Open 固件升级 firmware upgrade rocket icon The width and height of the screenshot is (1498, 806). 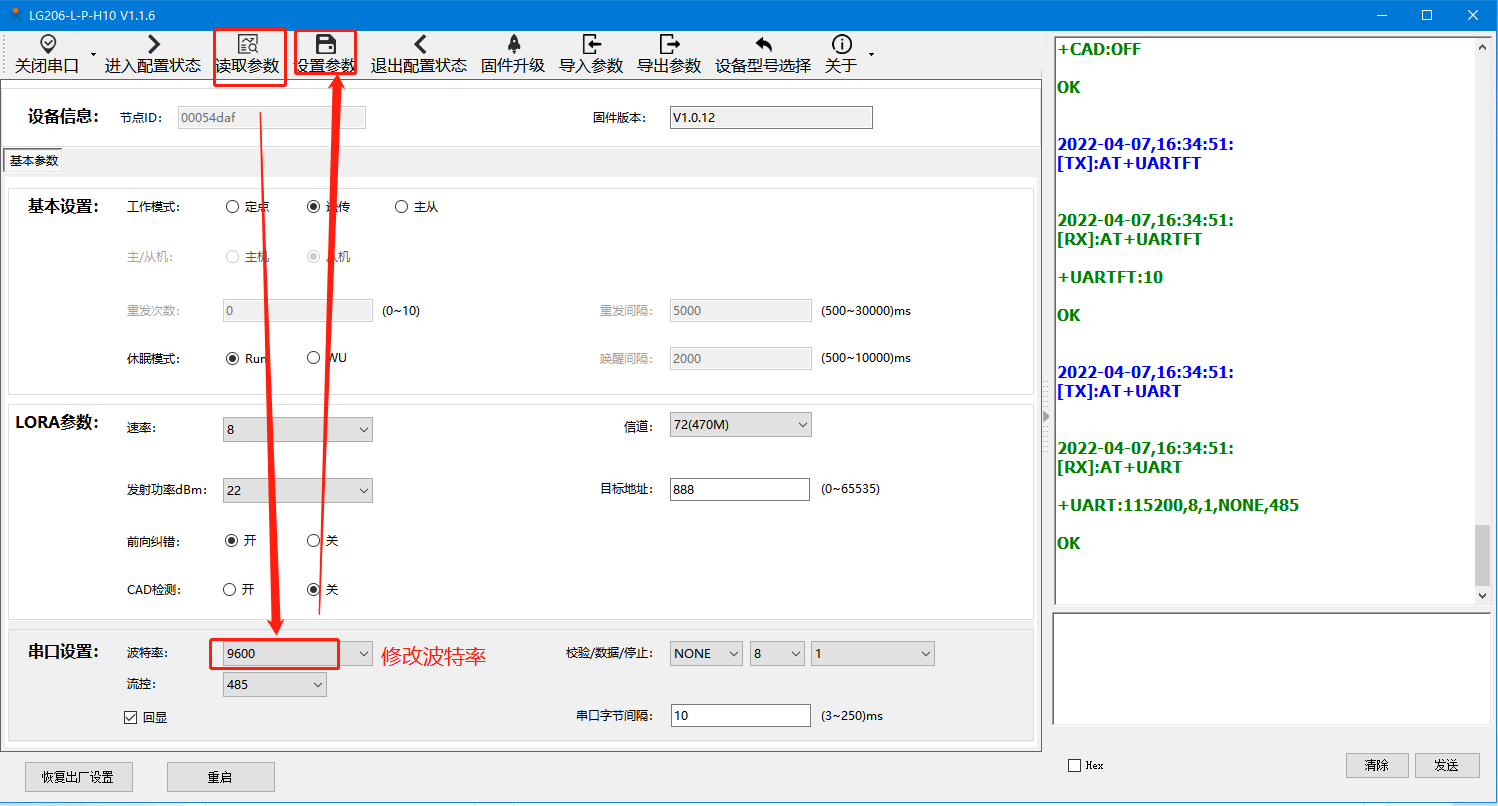point(513,45)
